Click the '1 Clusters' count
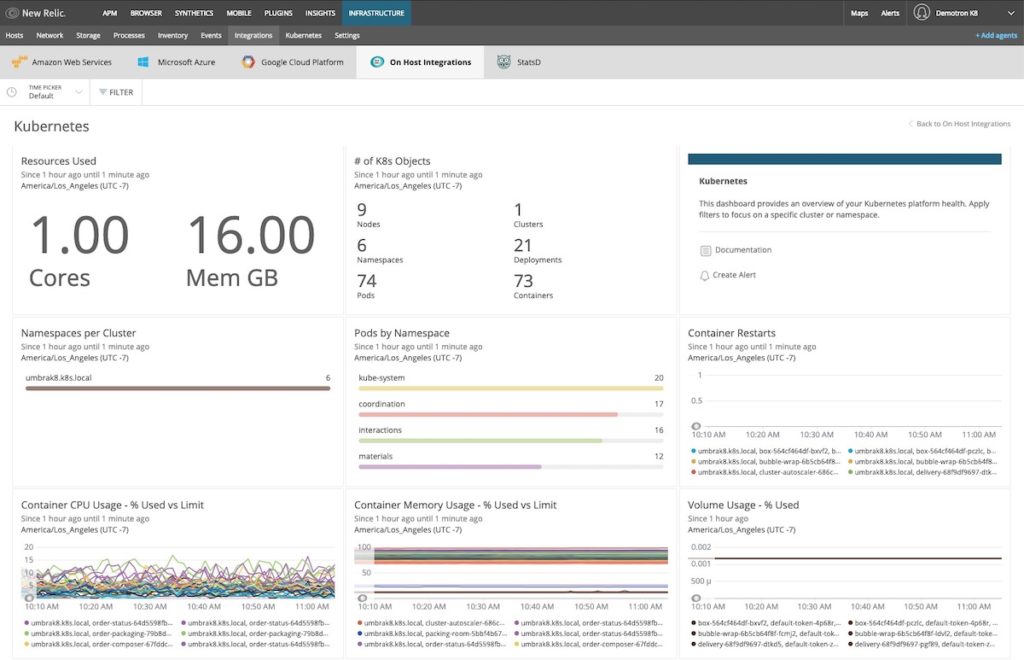Image resolution: width=1024 pixels, height=660 pixels. (528, 215)
